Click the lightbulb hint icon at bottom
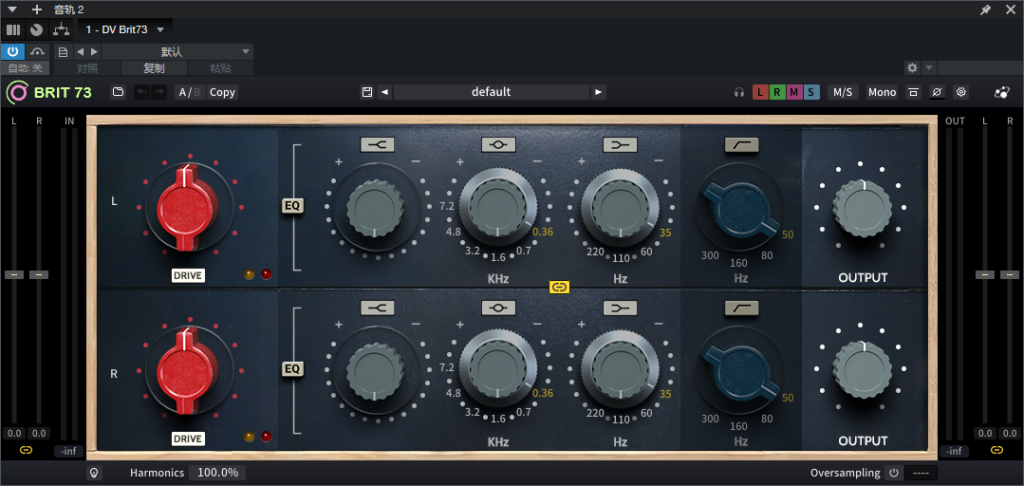 [94, 472]
